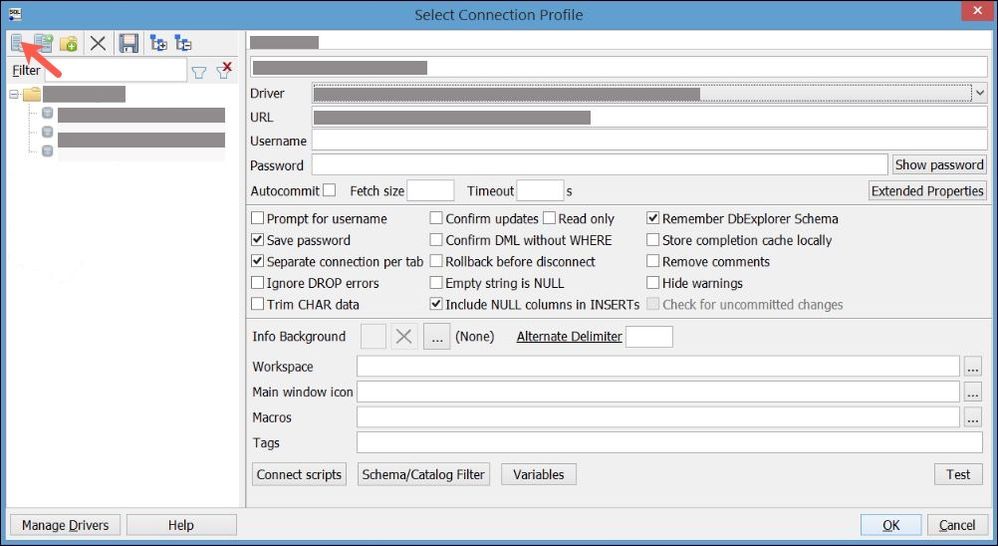
Task: Click into the Username input field
Action: tap(649, 141)
